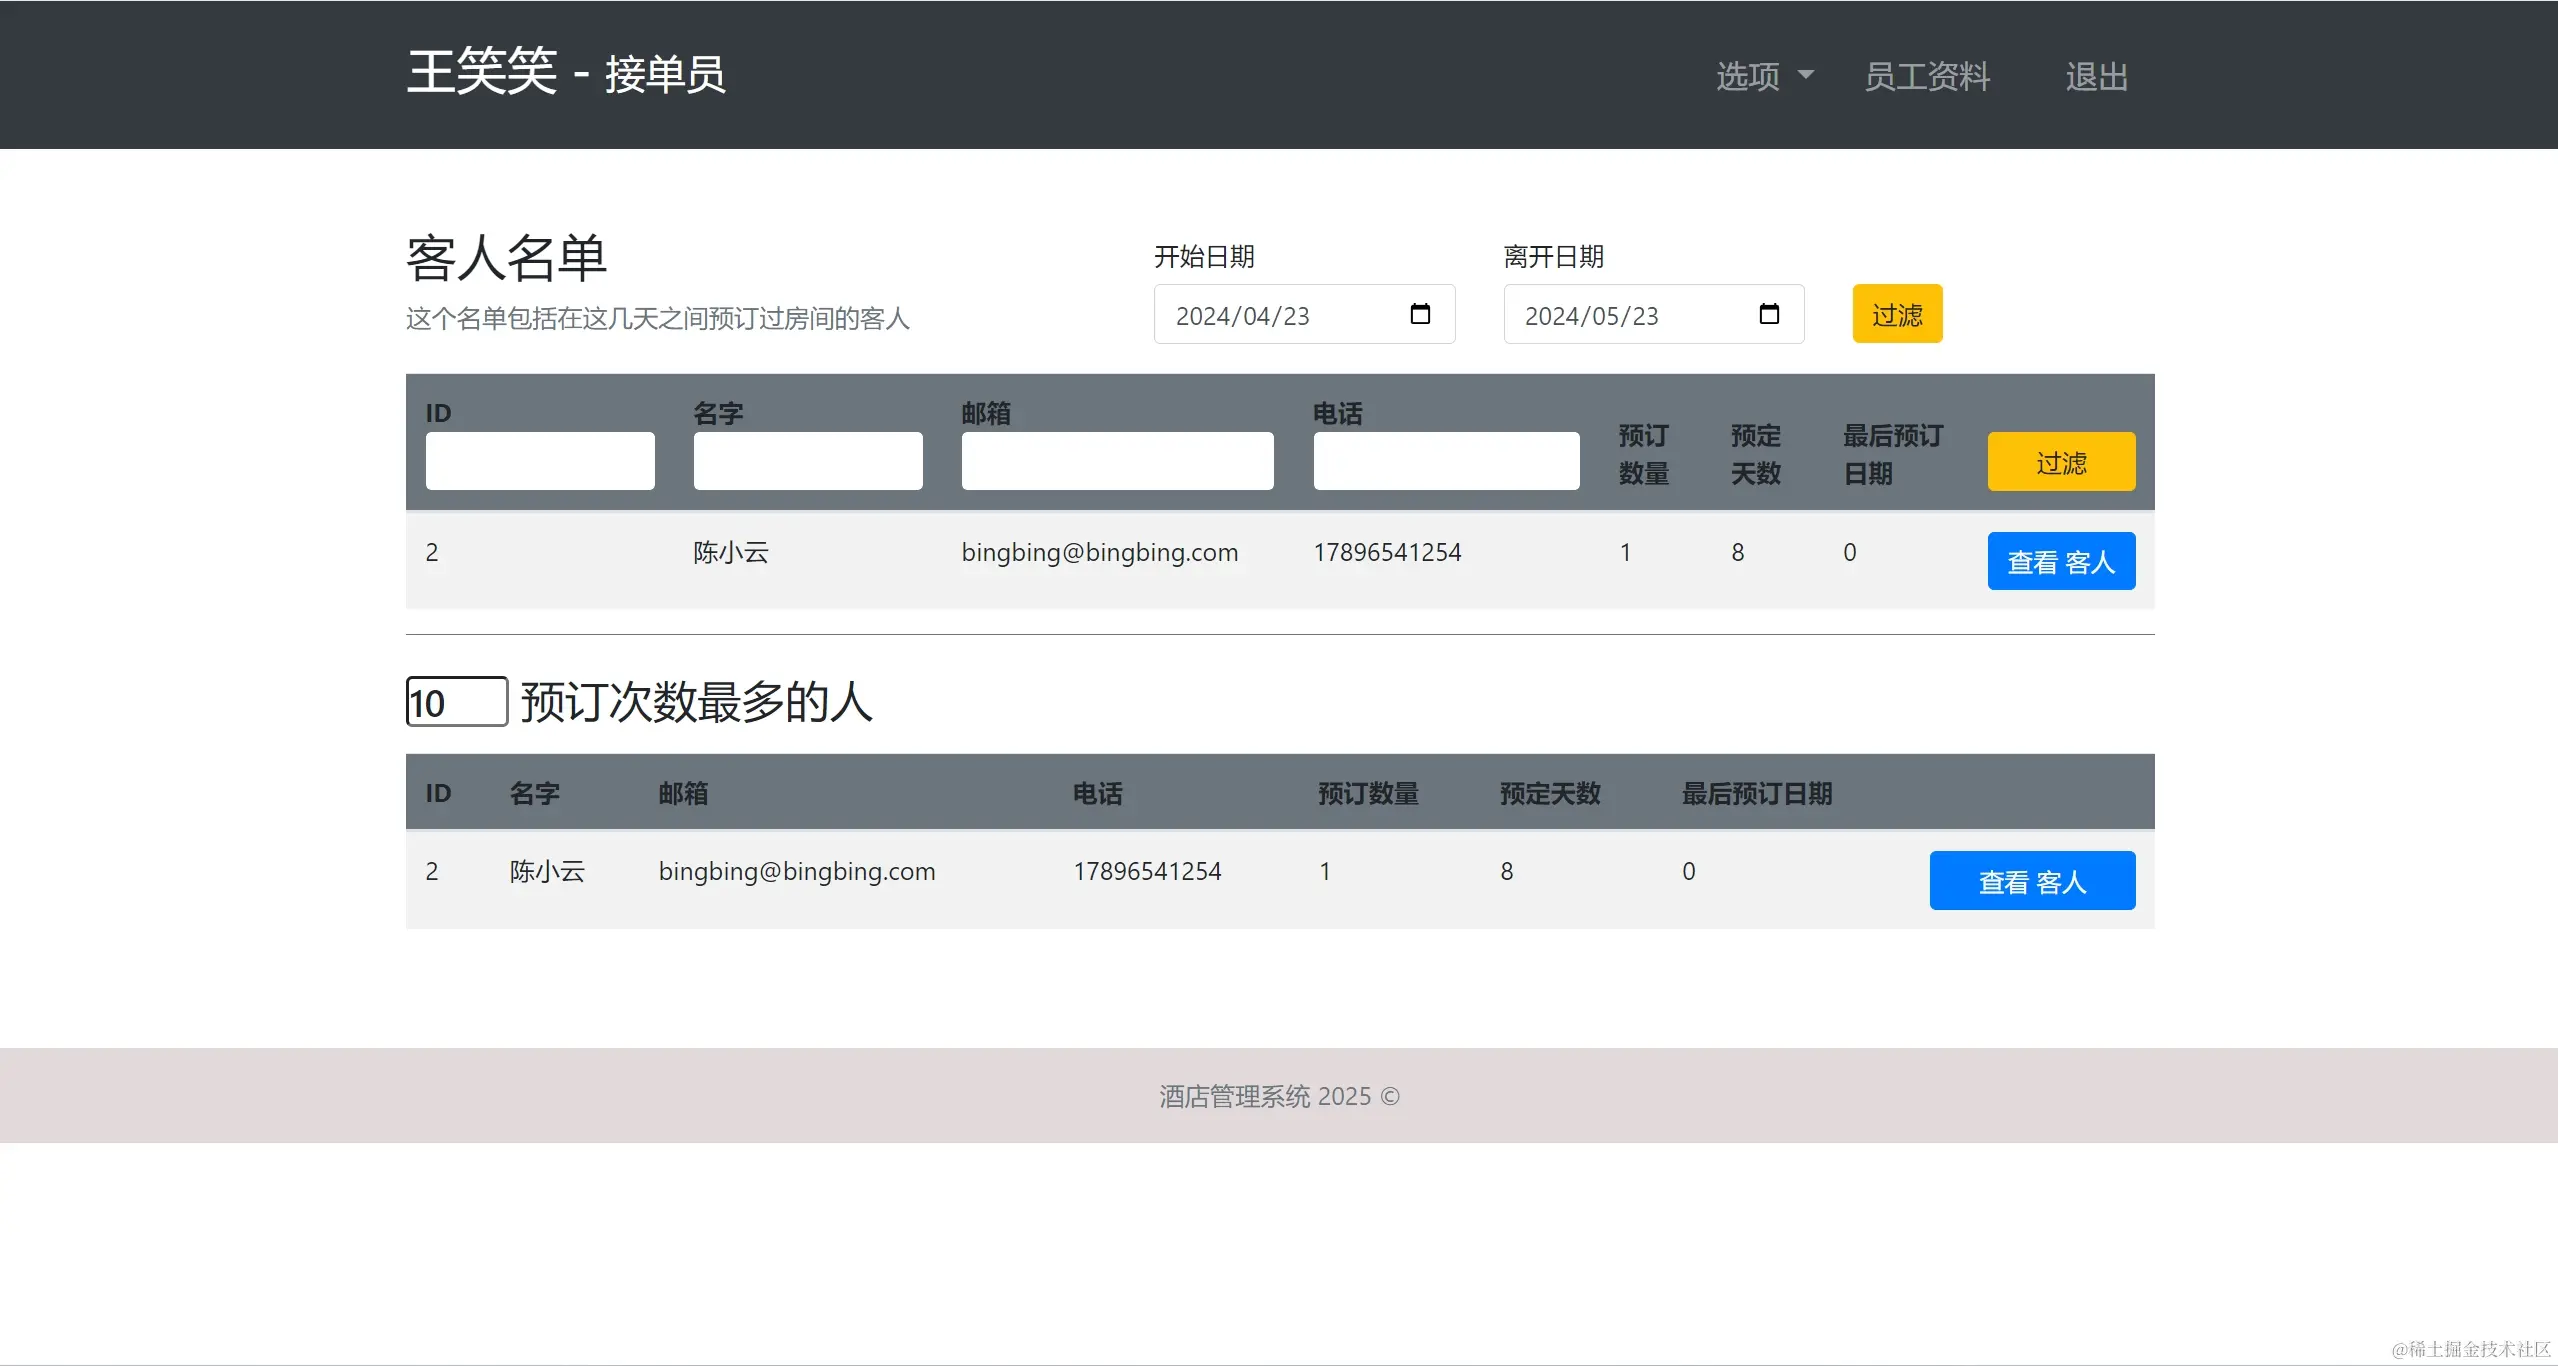This screenshot has width=2558, height=1366.
Task: Click the top-count number field showing 10
Action: [455, 702]
